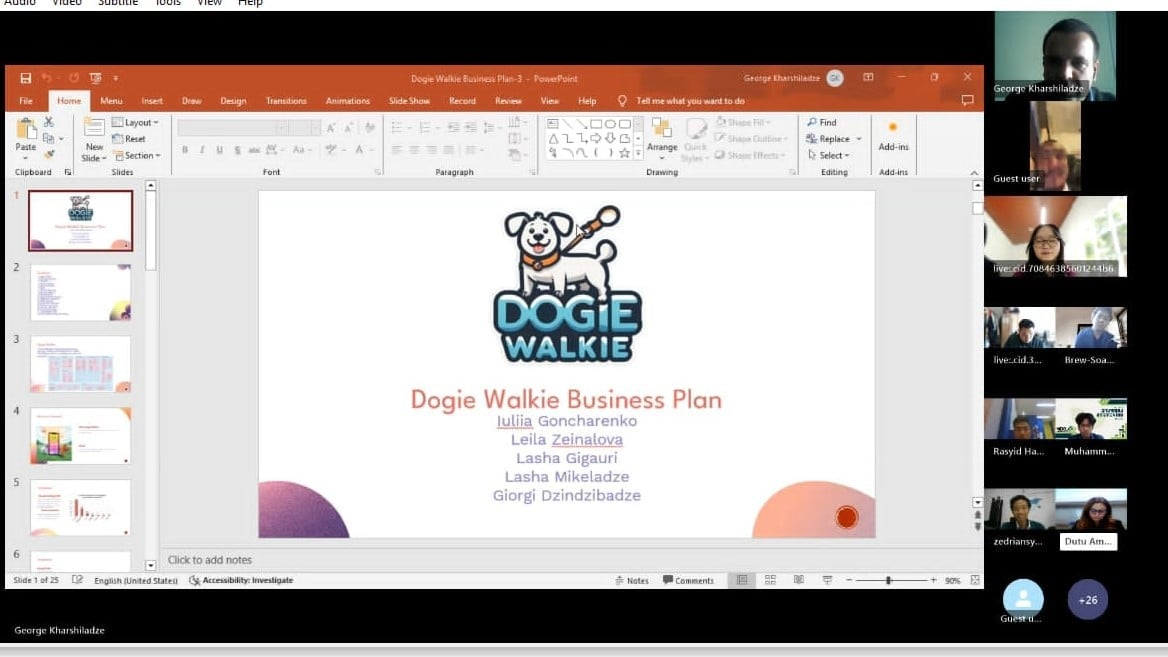The height and width of the screenshot is (657, 1168).
Task: Toggle the Notes pane in status bar
Action: (632, 580)
